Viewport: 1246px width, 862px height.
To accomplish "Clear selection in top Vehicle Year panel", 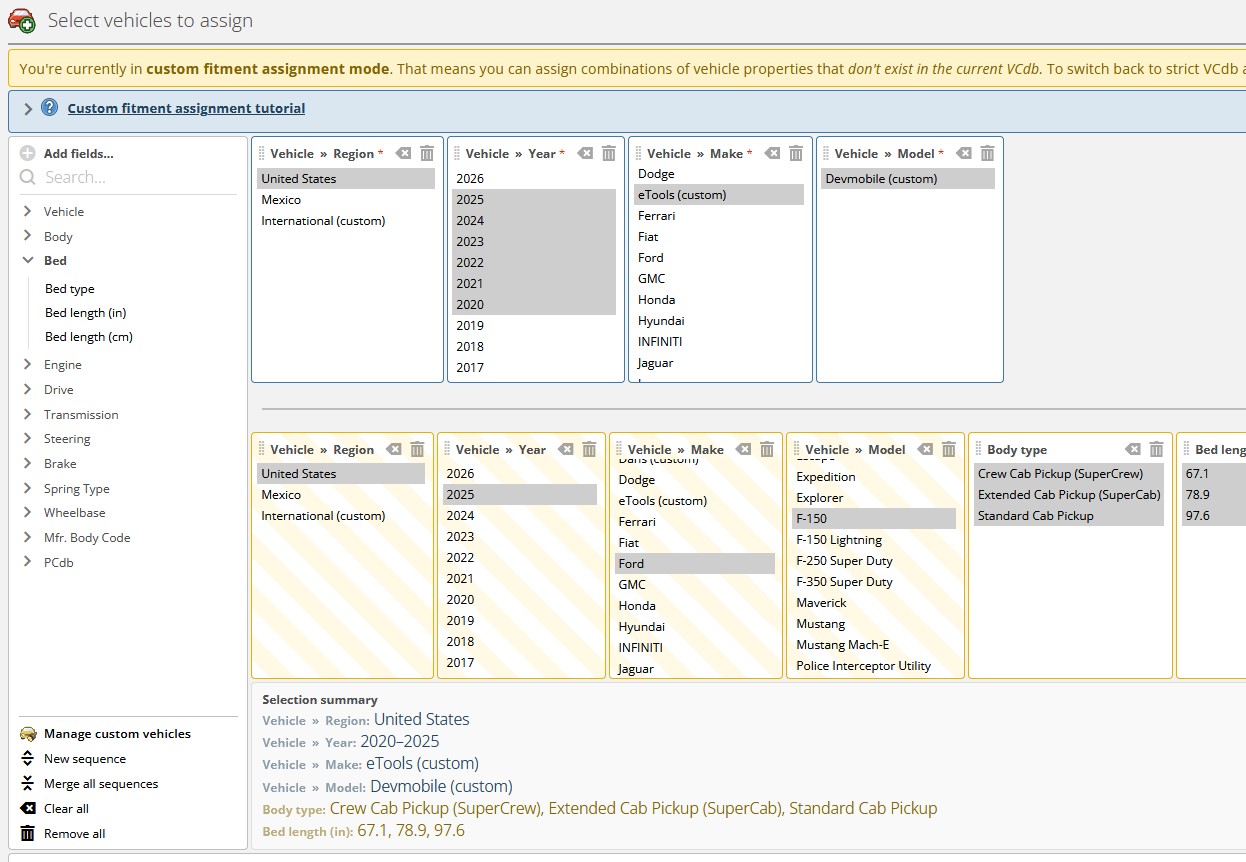I will pos(585,153).
